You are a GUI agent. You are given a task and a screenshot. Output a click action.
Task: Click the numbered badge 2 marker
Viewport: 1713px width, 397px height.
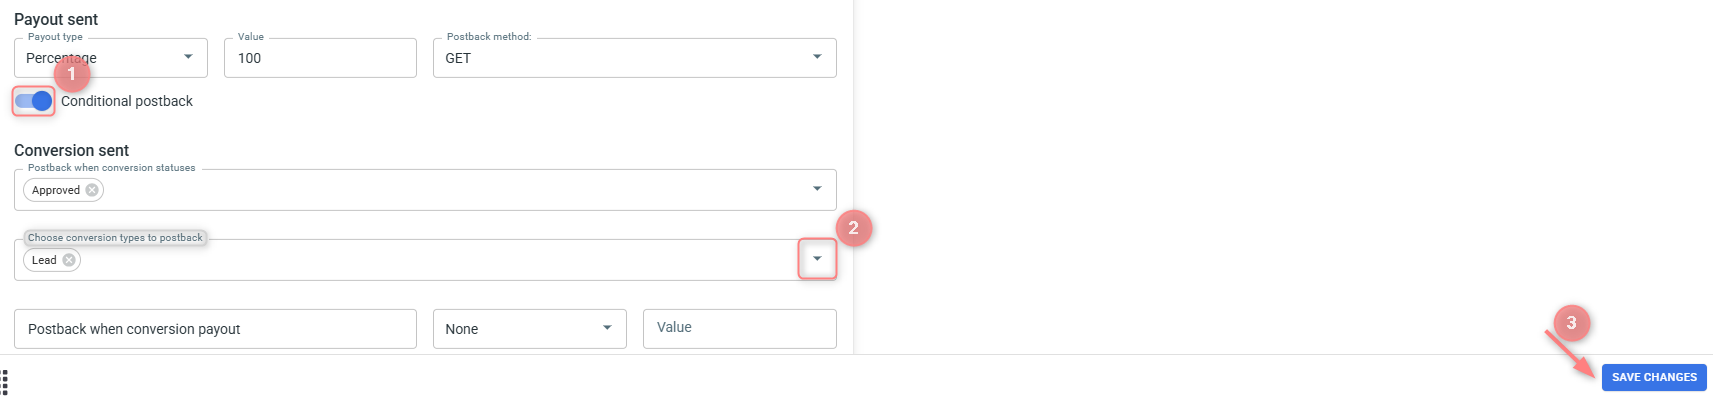tap(853, 228)
